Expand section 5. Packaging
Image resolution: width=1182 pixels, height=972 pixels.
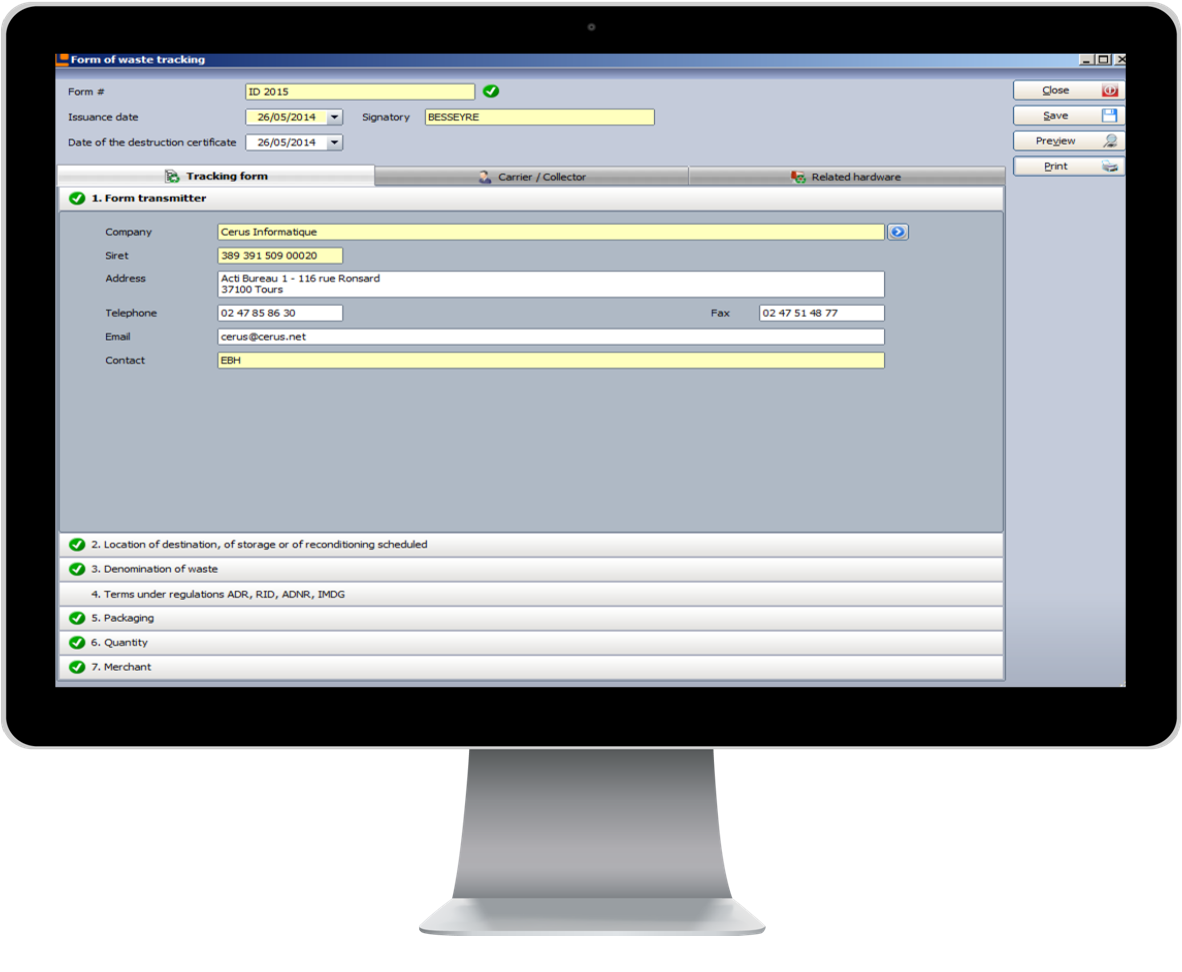[x=531, y=618]
